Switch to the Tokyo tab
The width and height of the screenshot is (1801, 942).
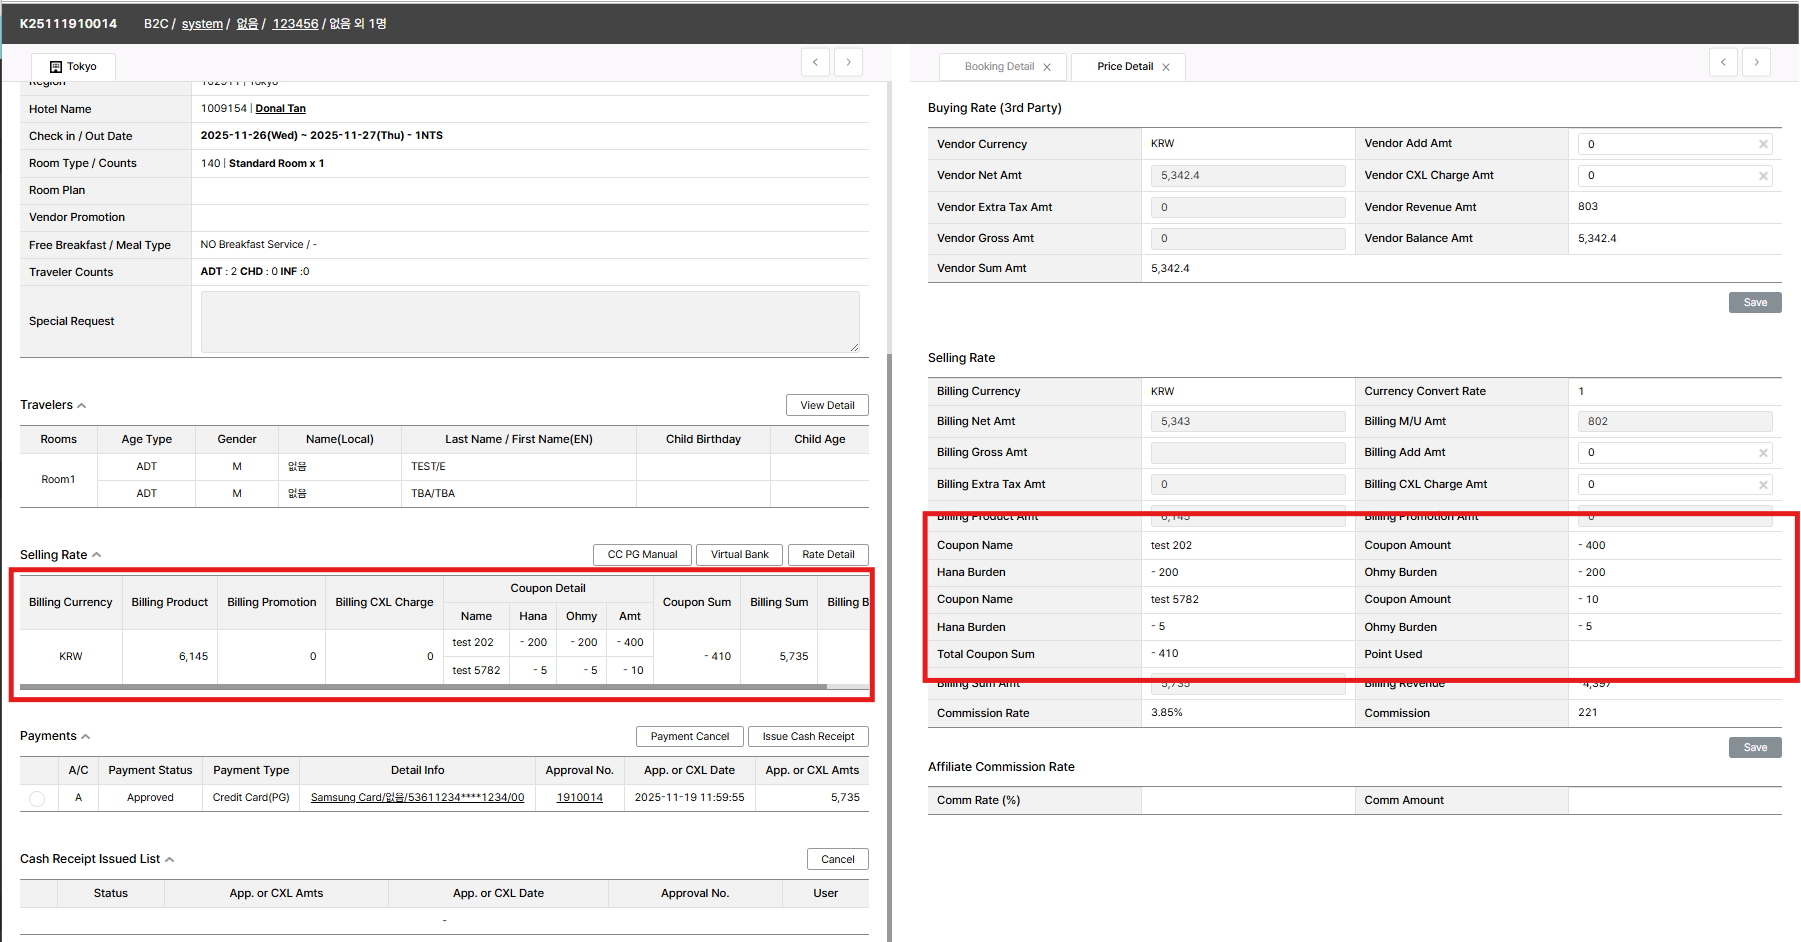pos(73,67)
